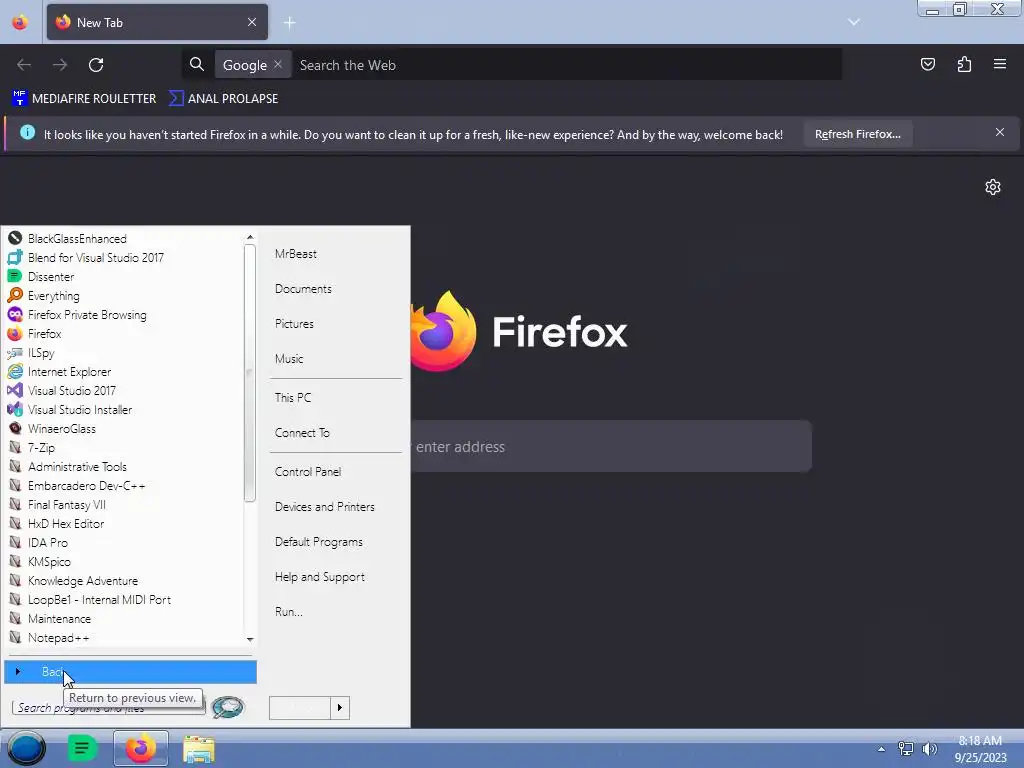Click the Start orb on taskbar

pyautogui.click(x=26, y=748)
